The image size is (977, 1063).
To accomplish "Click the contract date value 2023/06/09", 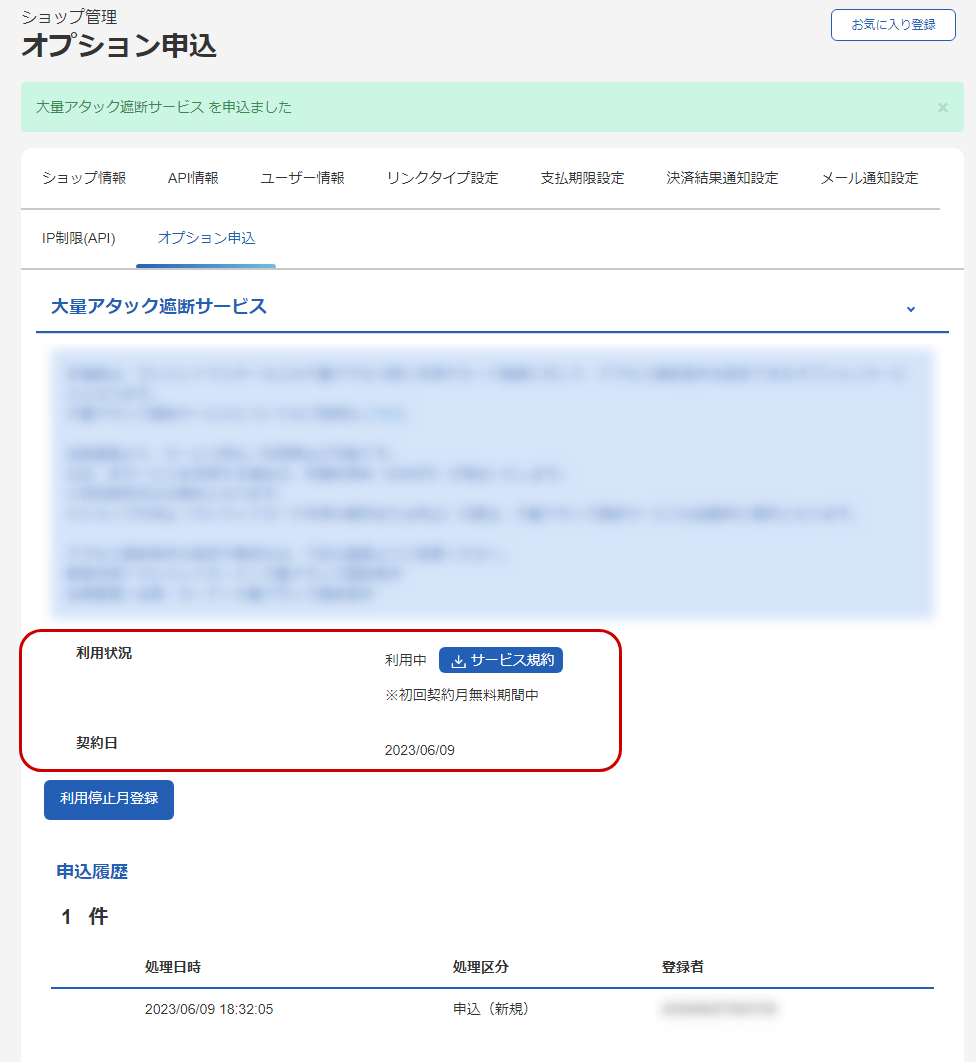I will (x=420, y=750).
